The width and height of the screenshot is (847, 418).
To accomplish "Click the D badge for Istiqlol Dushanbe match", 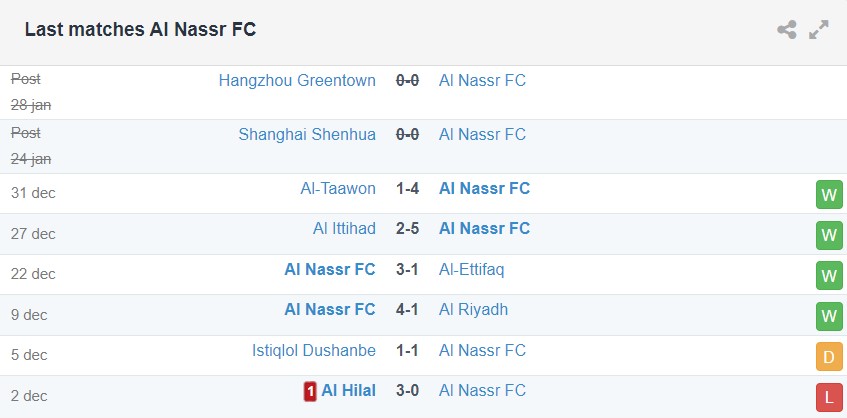I will (x=829, y=356).
